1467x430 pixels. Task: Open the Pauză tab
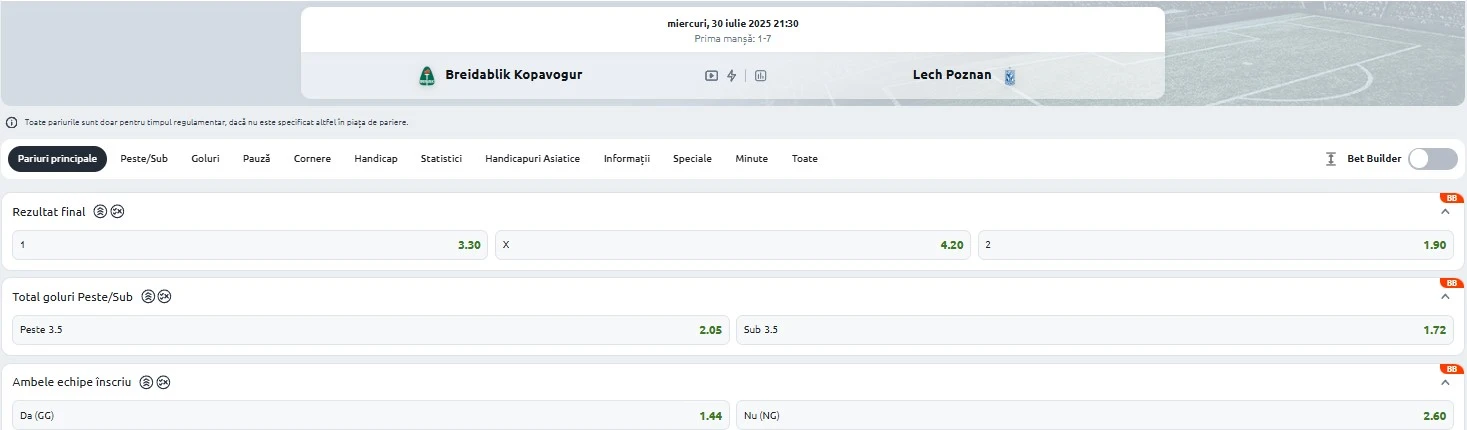pos(256,159)
